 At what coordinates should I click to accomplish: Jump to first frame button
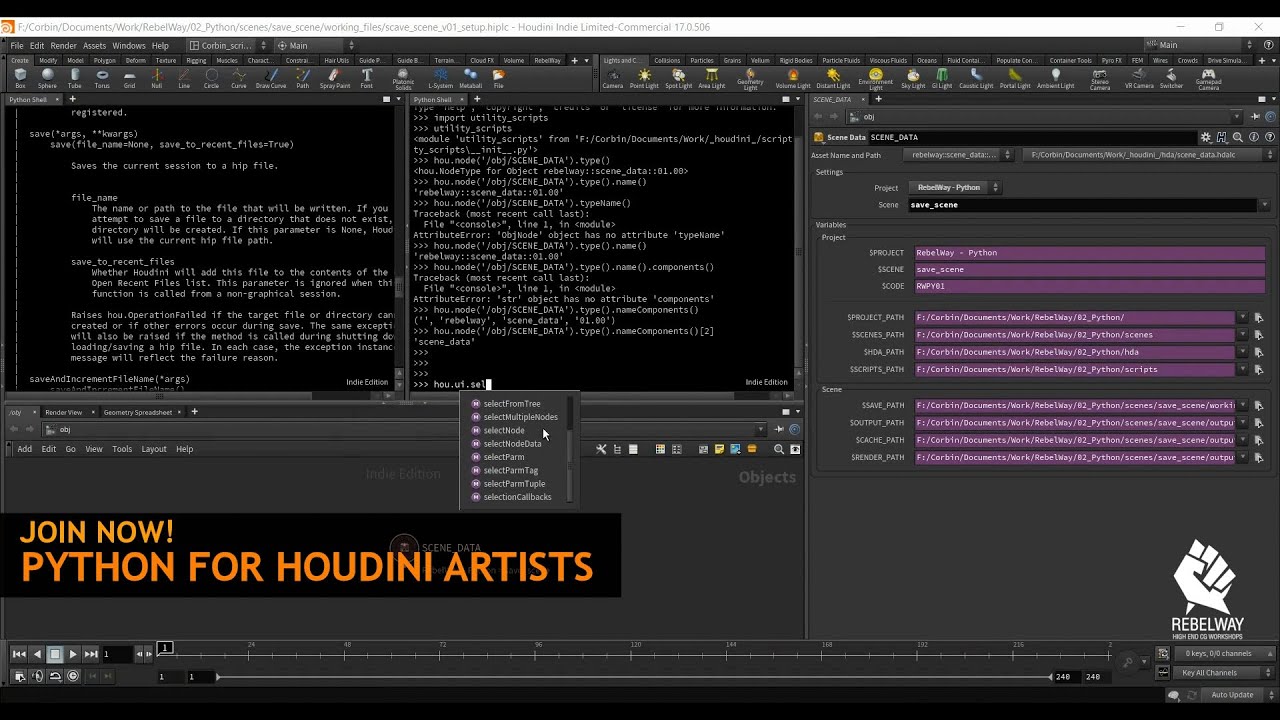coord(19,654)
